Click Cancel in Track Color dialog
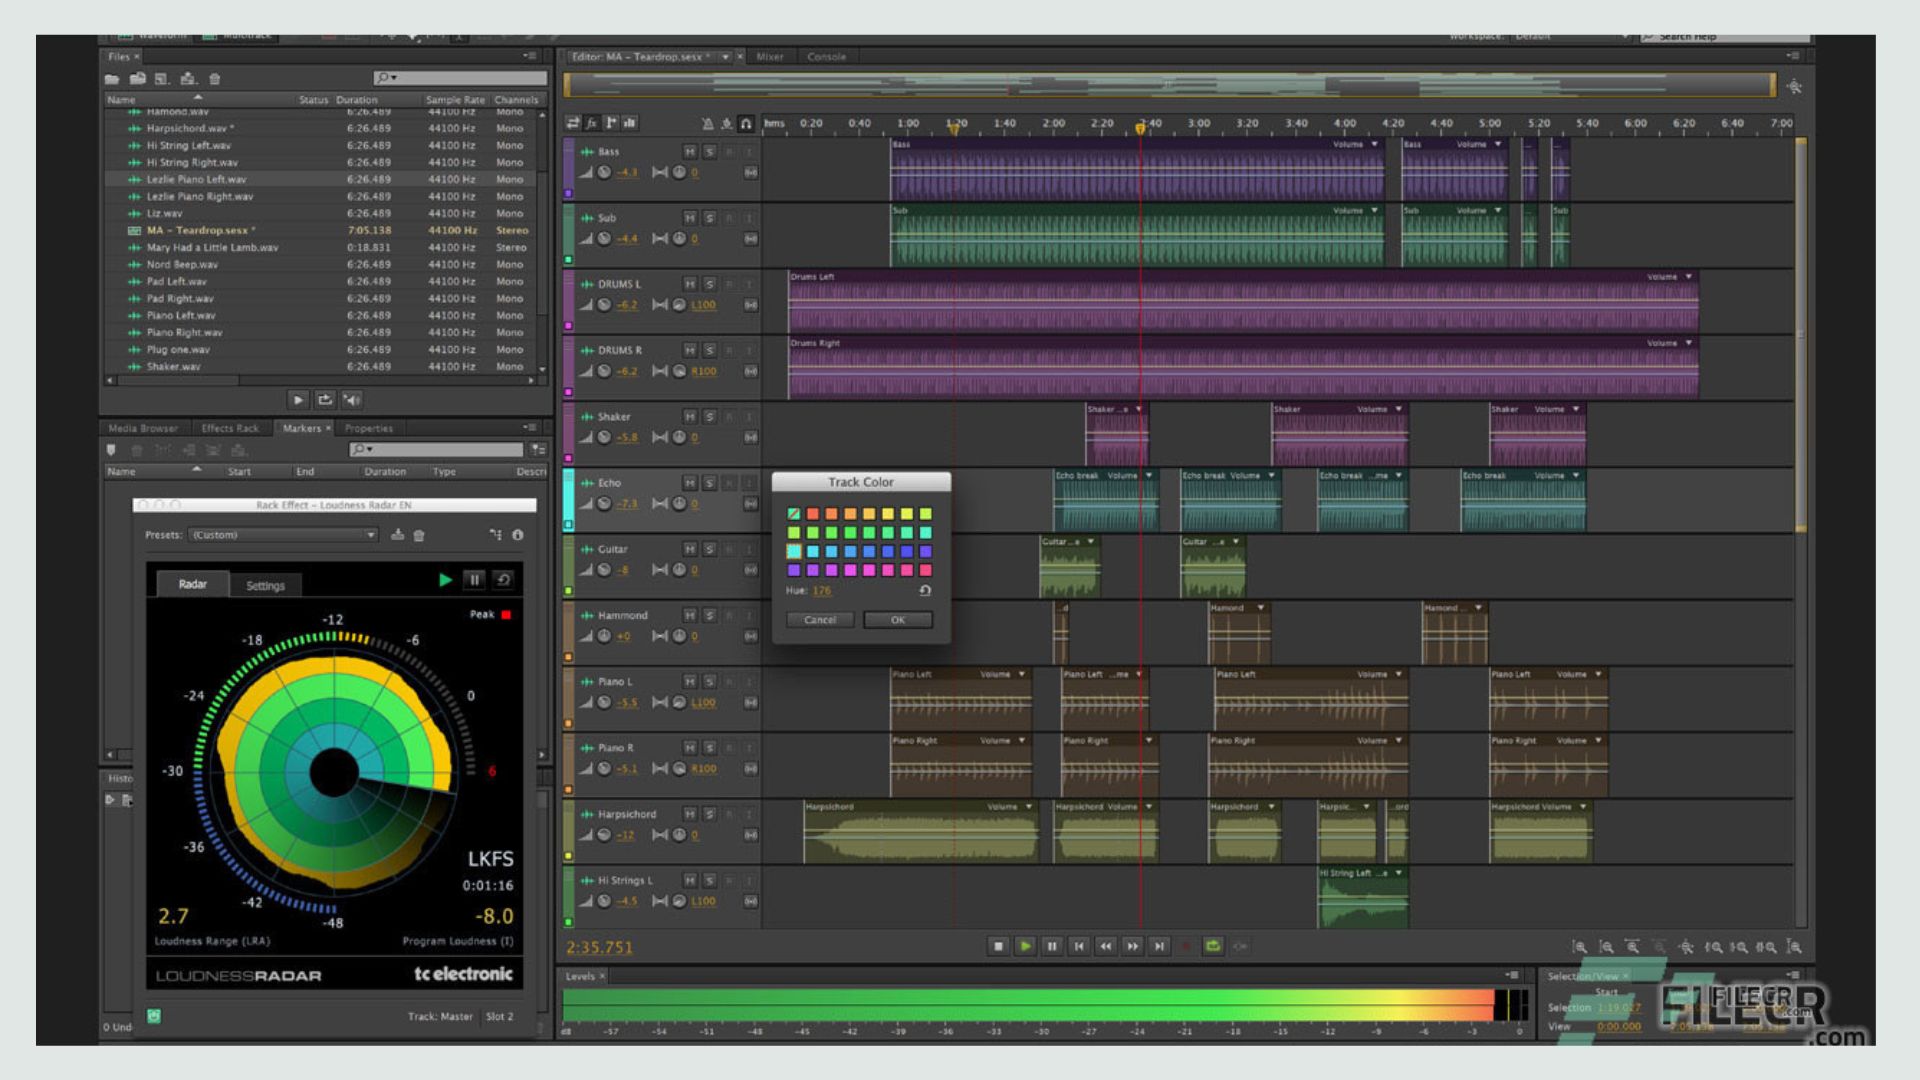The height and width of the screenshot is (1080, 1920). pyautogui.click(x=820, y=620)
